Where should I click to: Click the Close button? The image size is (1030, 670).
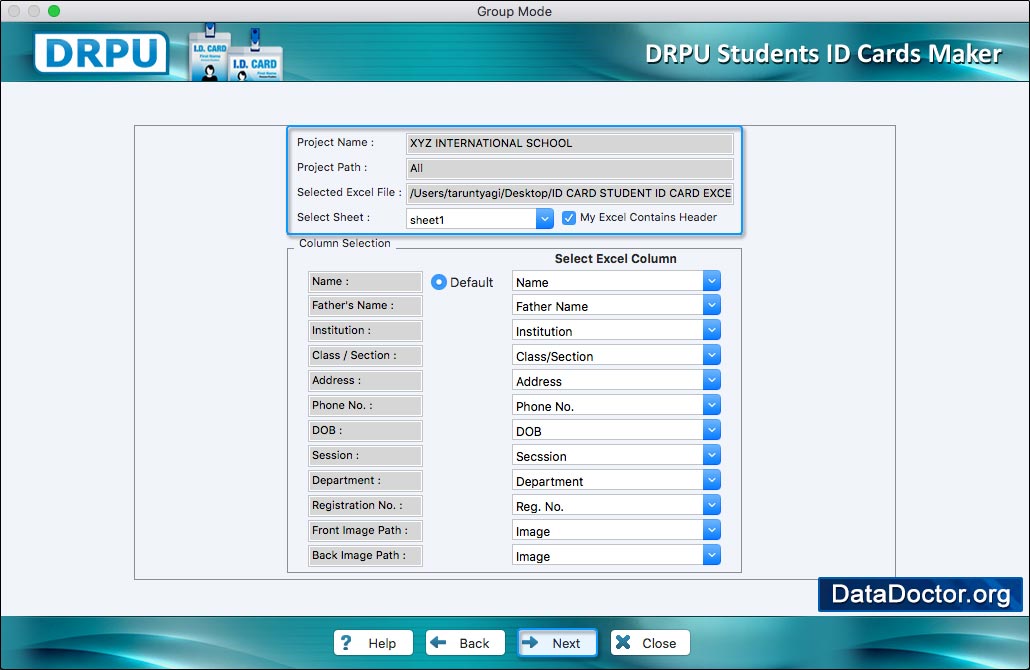click(x=650, y=642)
